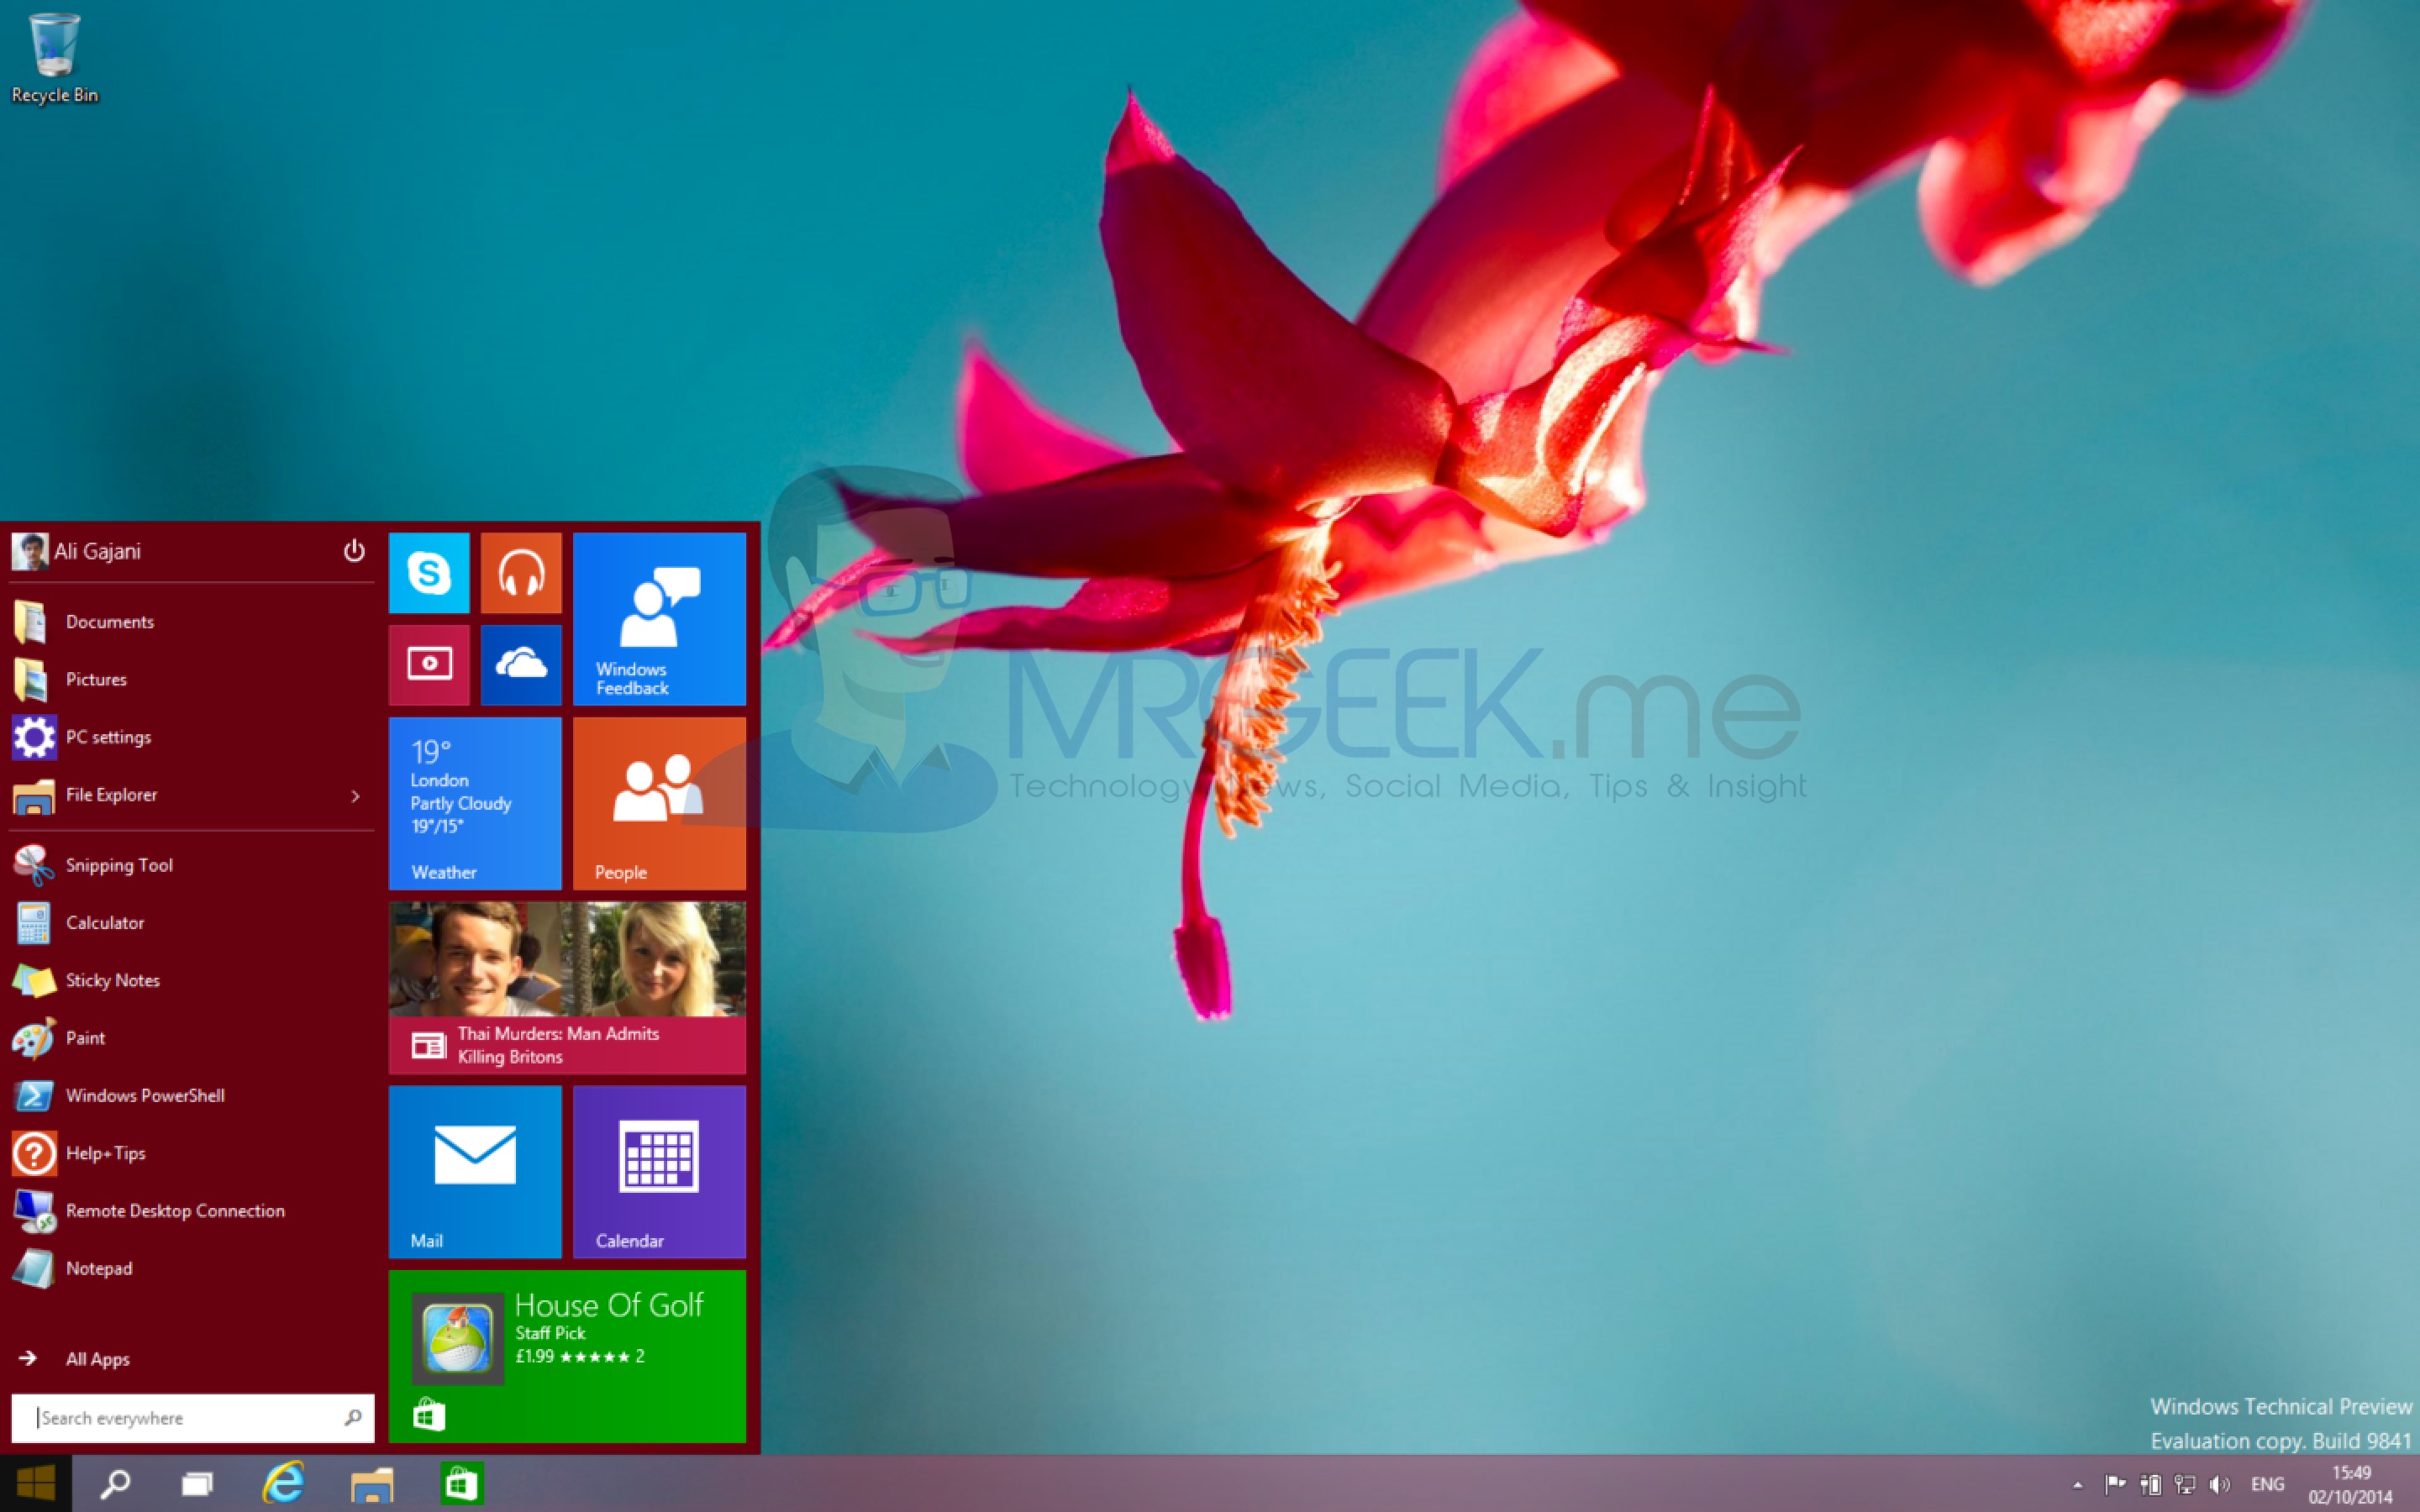Click the network tray icon
Screen dimensions: 2420x1512
[2185, 1485]
